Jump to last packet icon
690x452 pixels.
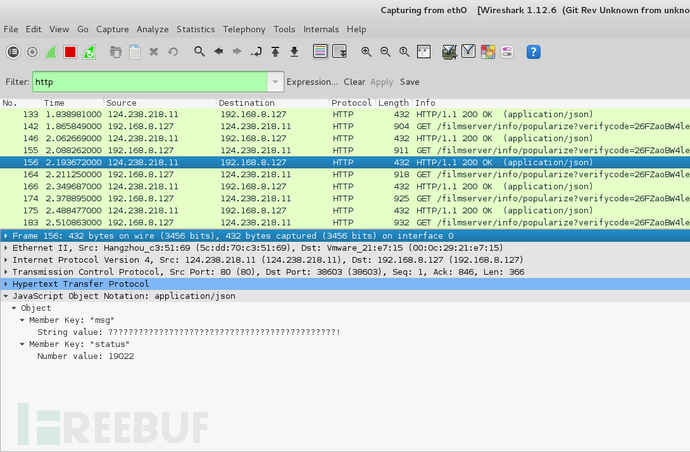click(x=294, y=52)
